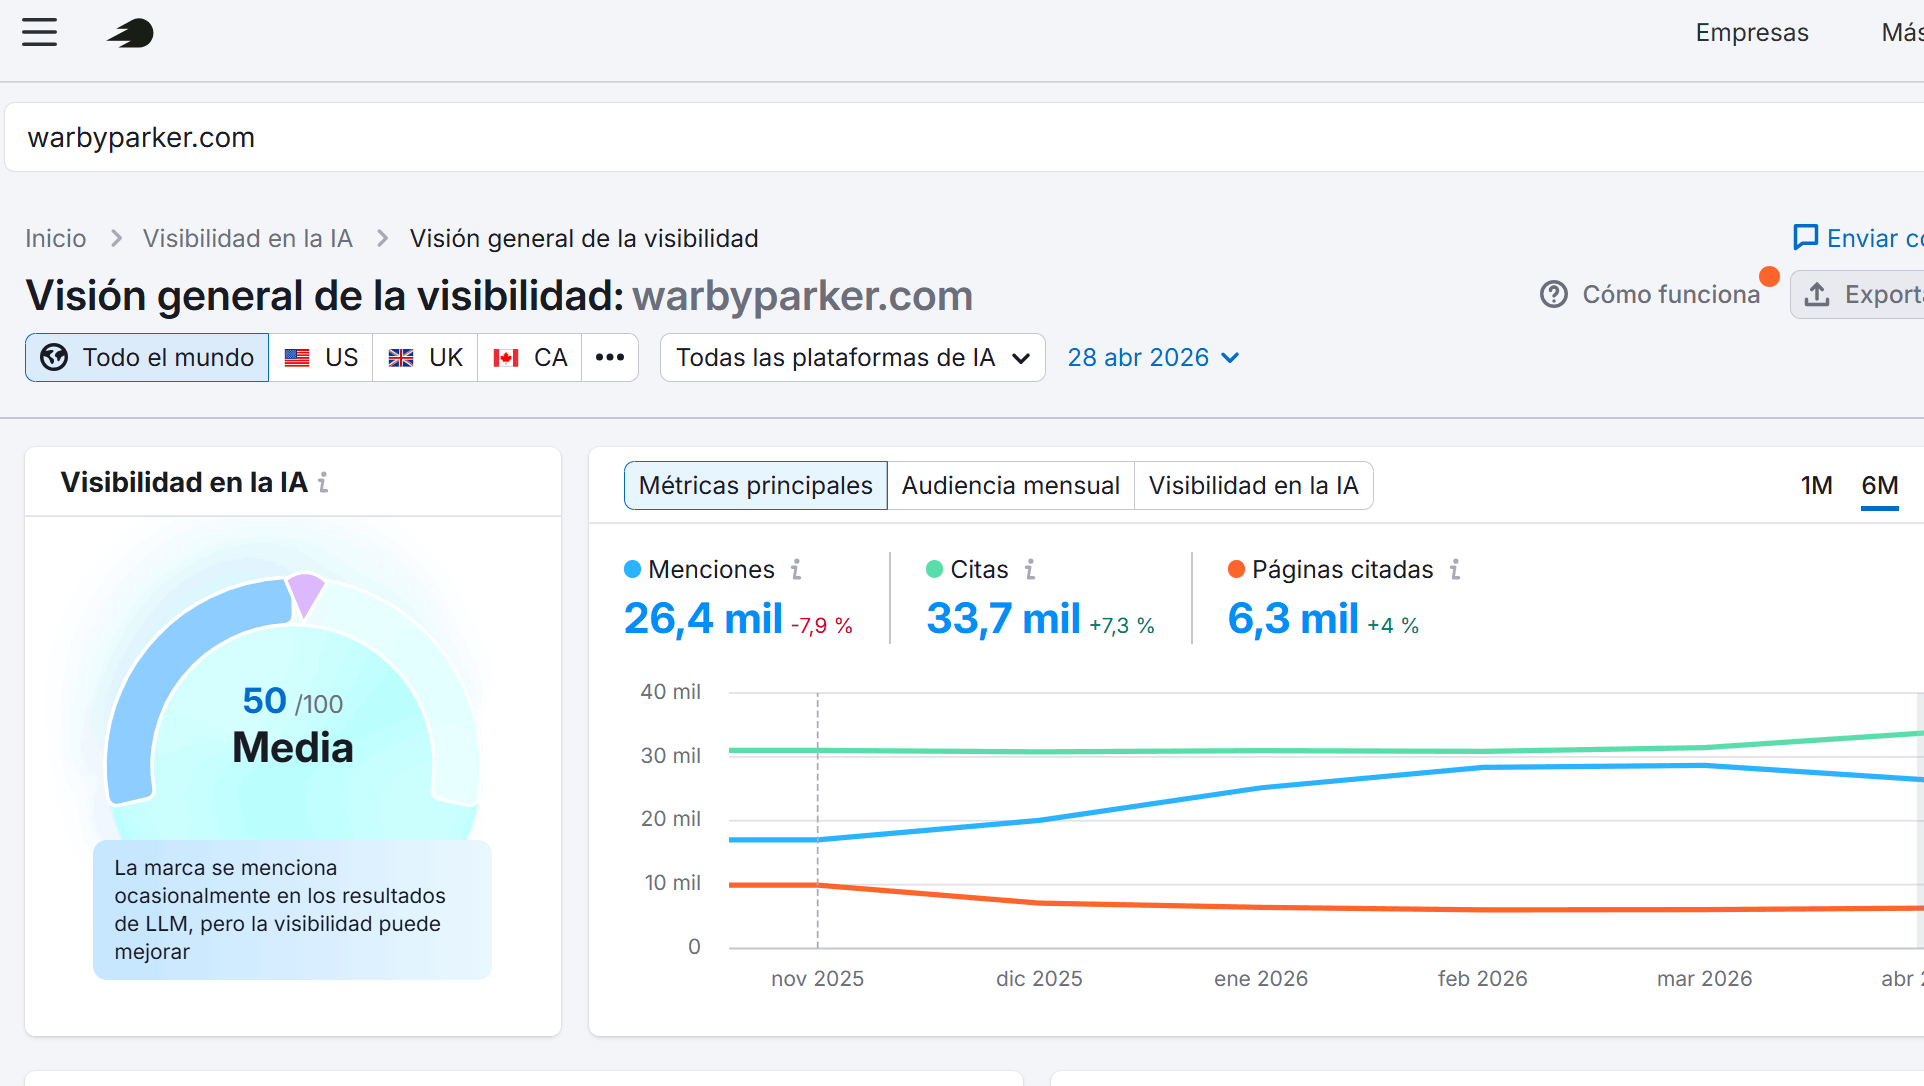Image resolution: width=1924 pixels, height=1086 pixels.
Task: Click the Enviar comentarios link text
Action: click(x=1875, y=238)
